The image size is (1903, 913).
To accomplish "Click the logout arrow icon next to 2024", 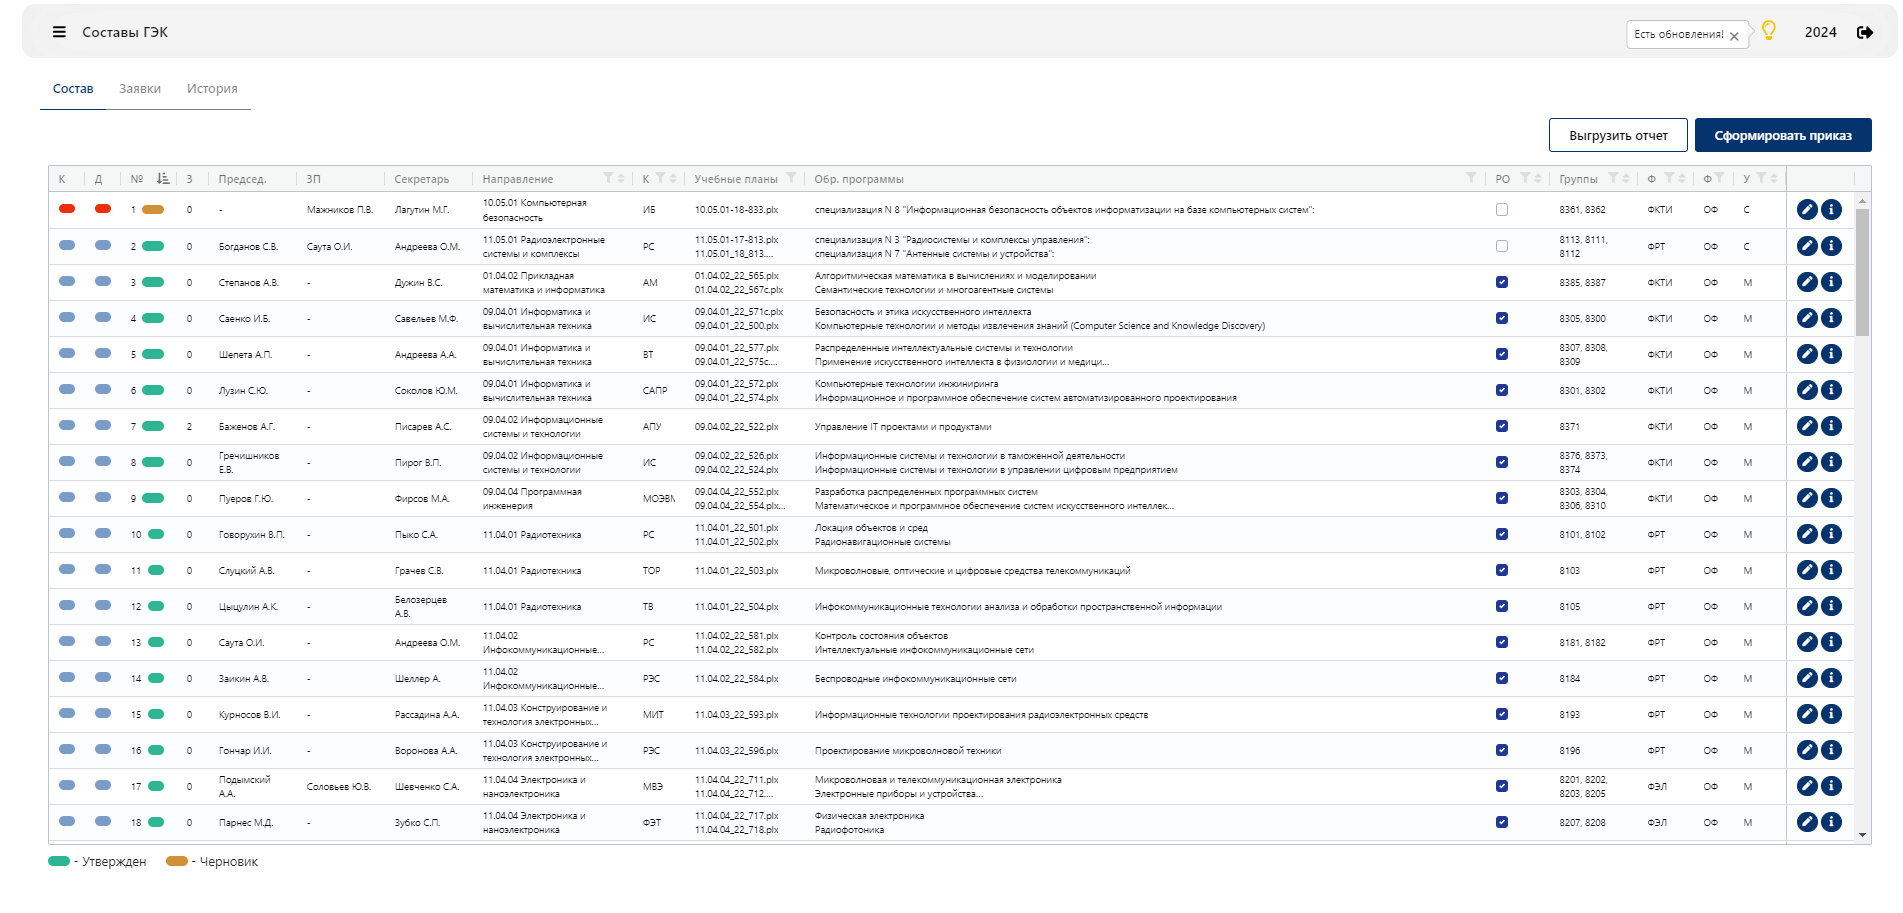I will tap(1865, 32).
